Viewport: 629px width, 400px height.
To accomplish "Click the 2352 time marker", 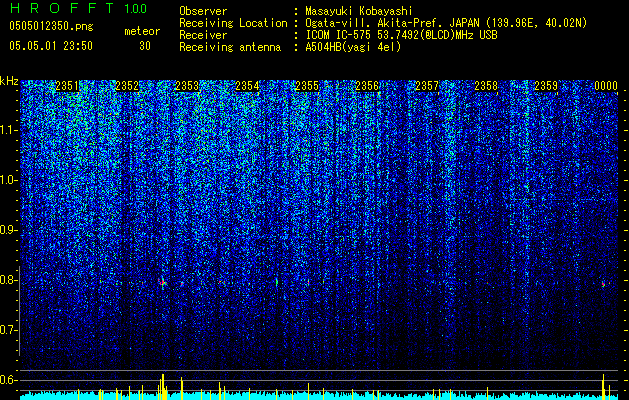I will tap(127, 86).
